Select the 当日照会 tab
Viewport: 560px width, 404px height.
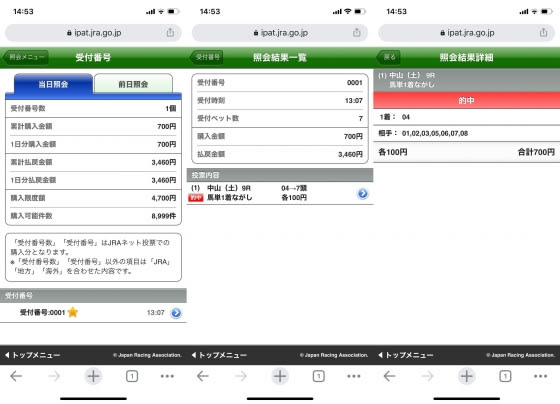pyautogui.click(x=53, y=84)
